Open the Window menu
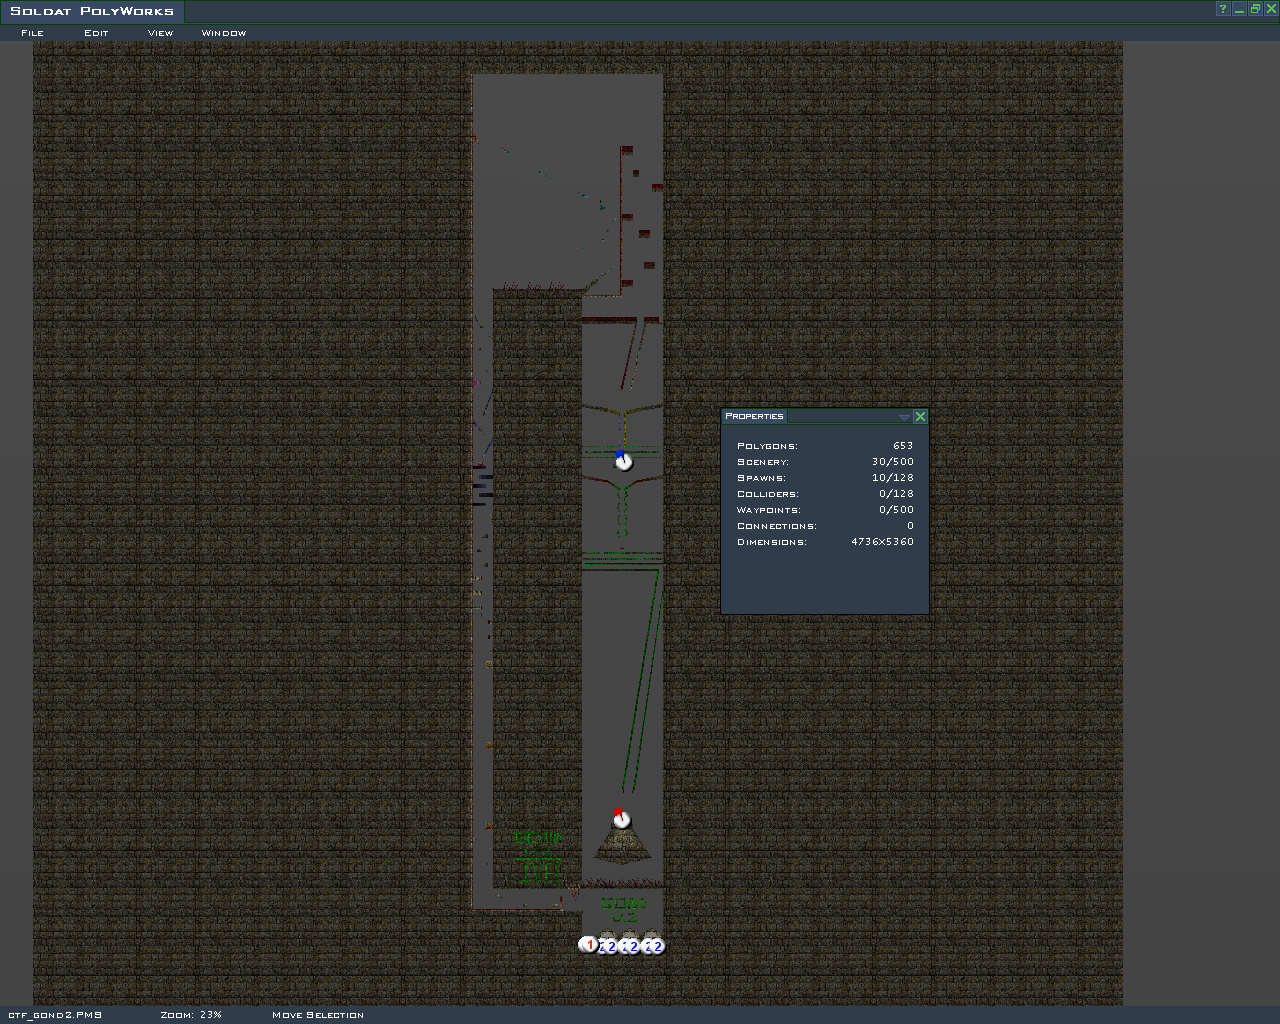Screen dimensions: 1280x1024 coord(223,33)
